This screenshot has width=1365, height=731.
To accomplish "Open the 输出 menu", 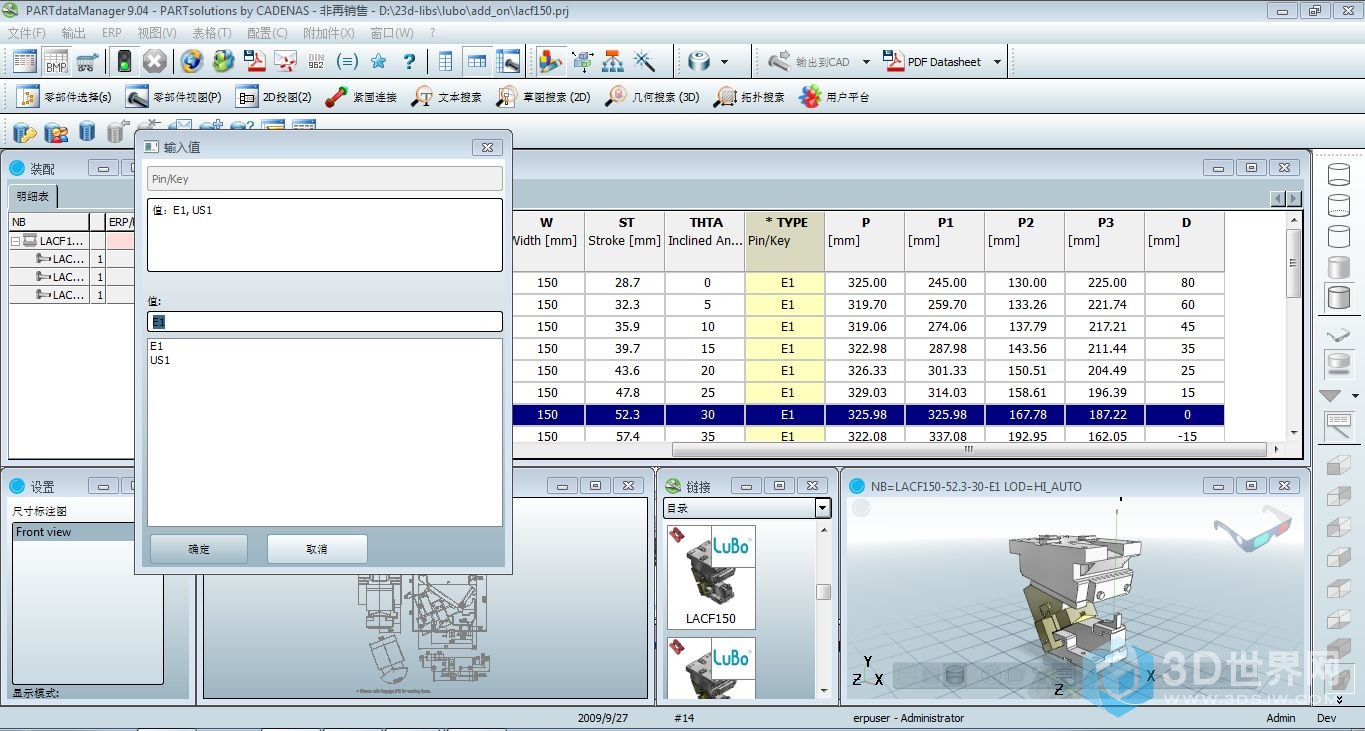I will click(73, 33).
